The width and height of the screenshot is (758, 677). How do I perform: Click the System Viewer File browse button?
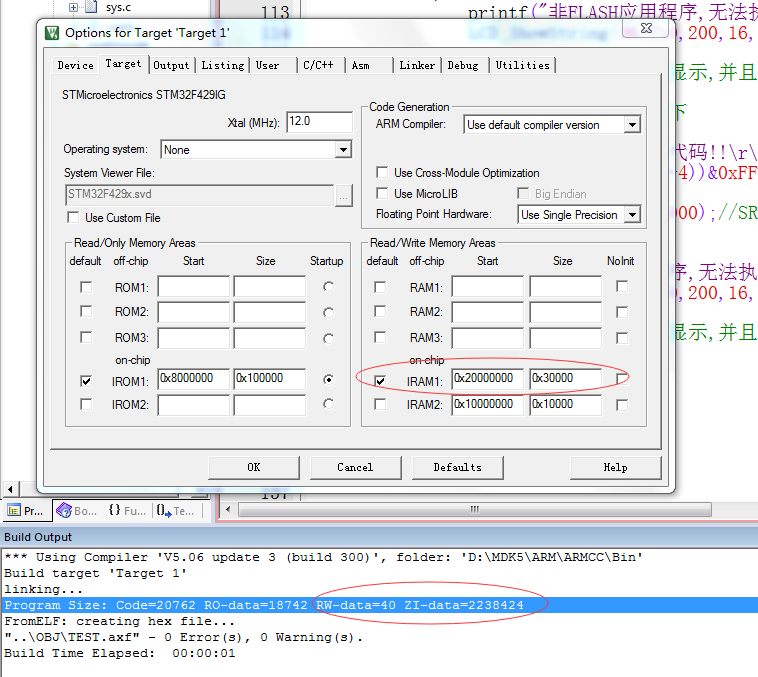tap(344, 195)
